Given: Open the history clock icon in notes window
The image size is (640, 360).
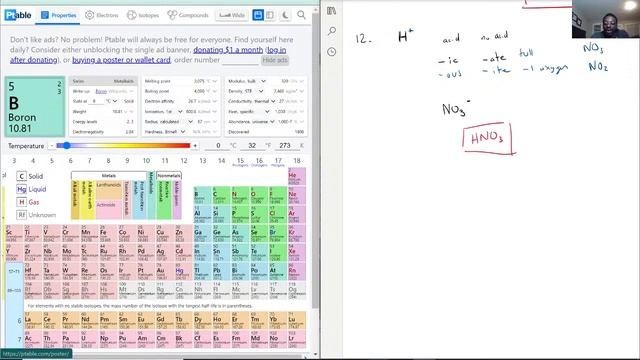Looking at the screenshot, I should [332, 52].
